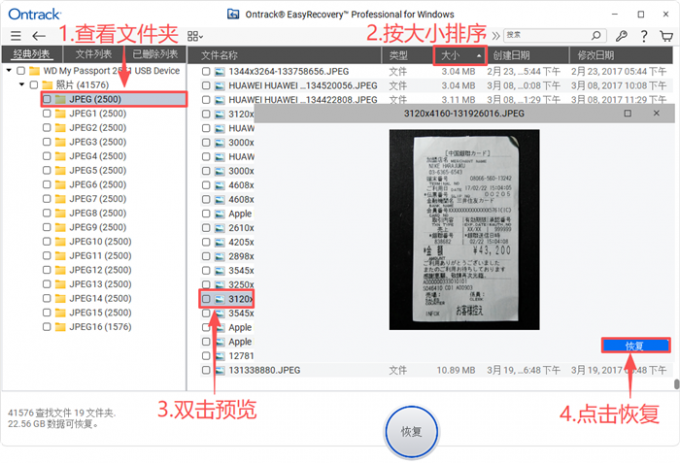Click image icon of 1344x3264-133758656.JPEG
680x463 pixels.
click(x=220, y=72)
